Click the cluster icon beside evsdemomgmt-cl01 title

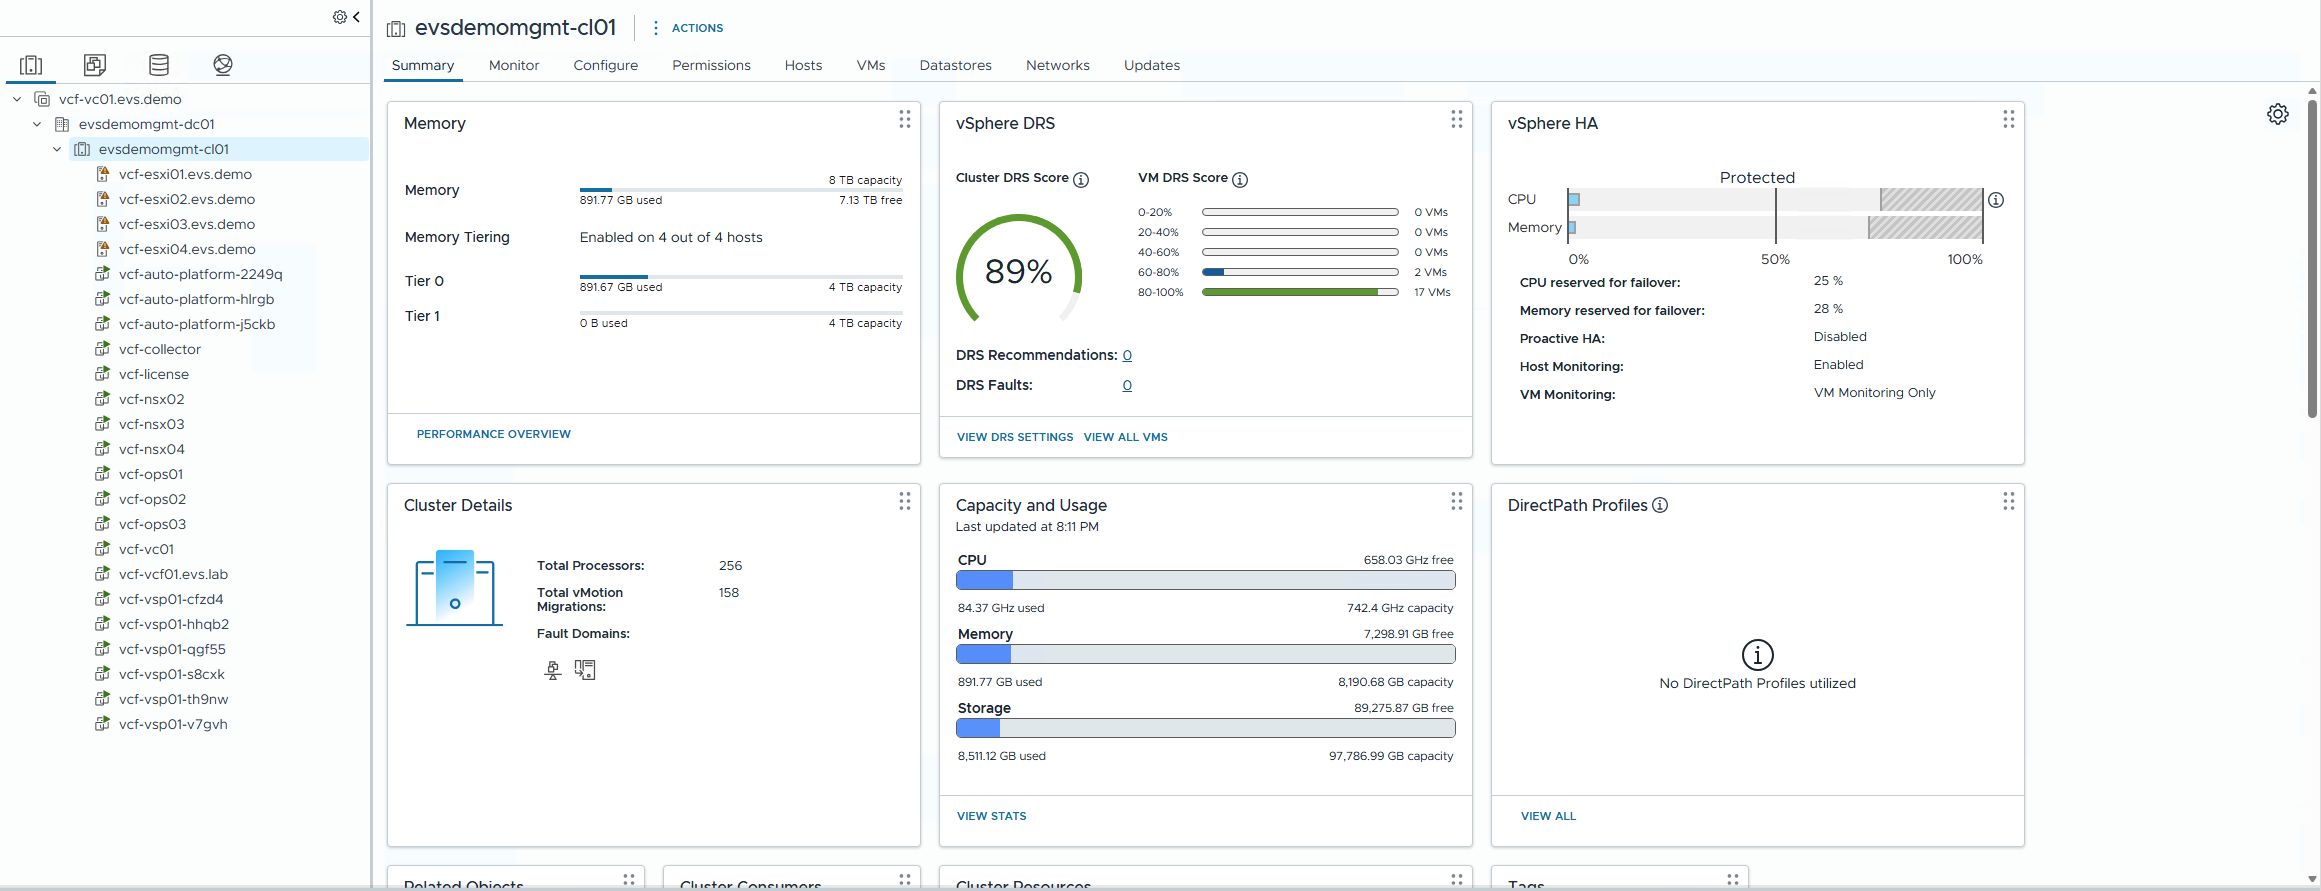396,29
